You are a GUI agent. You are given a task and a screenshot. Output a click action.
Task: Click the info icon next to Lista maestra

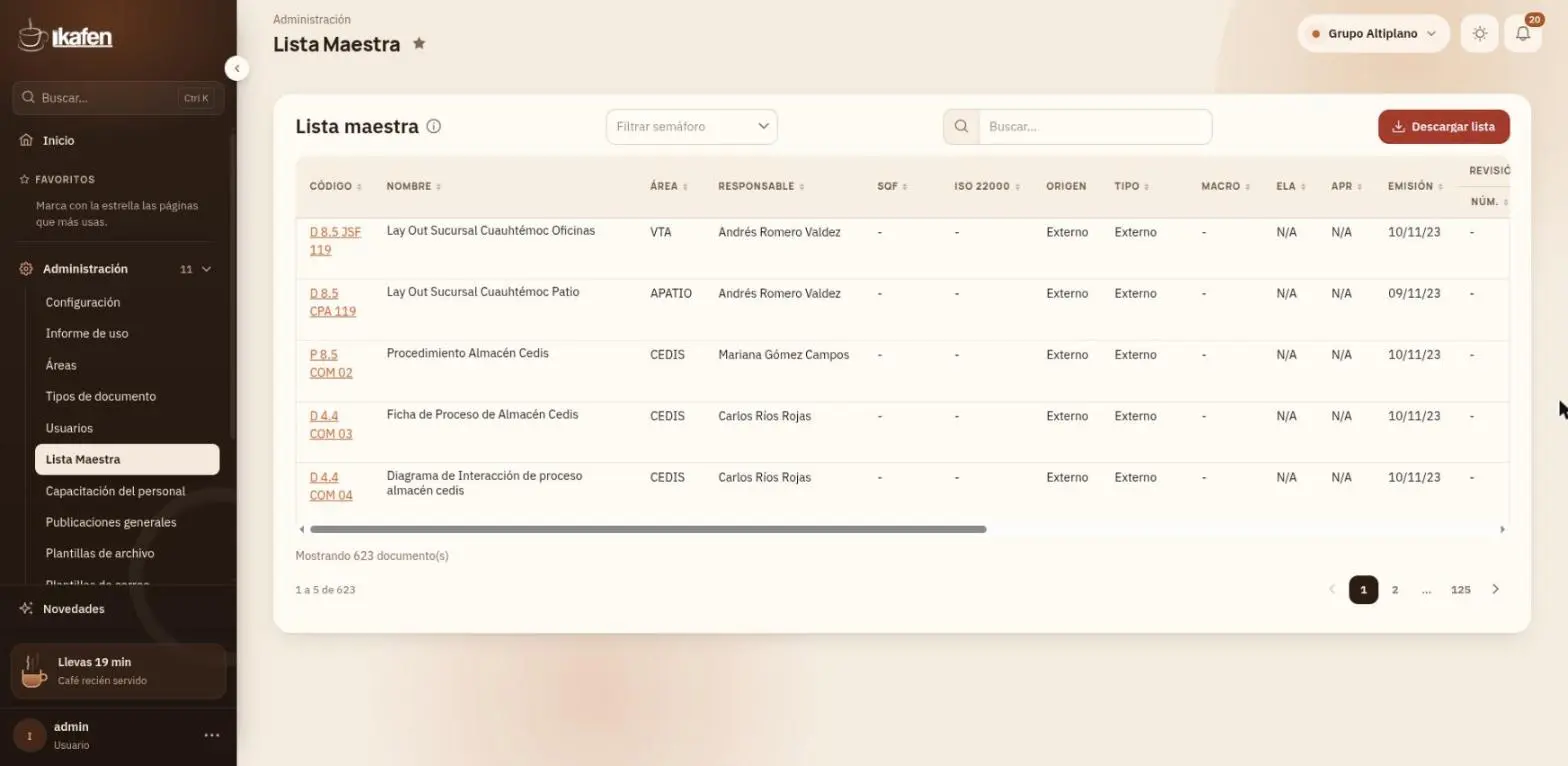[x=434, y=126]
